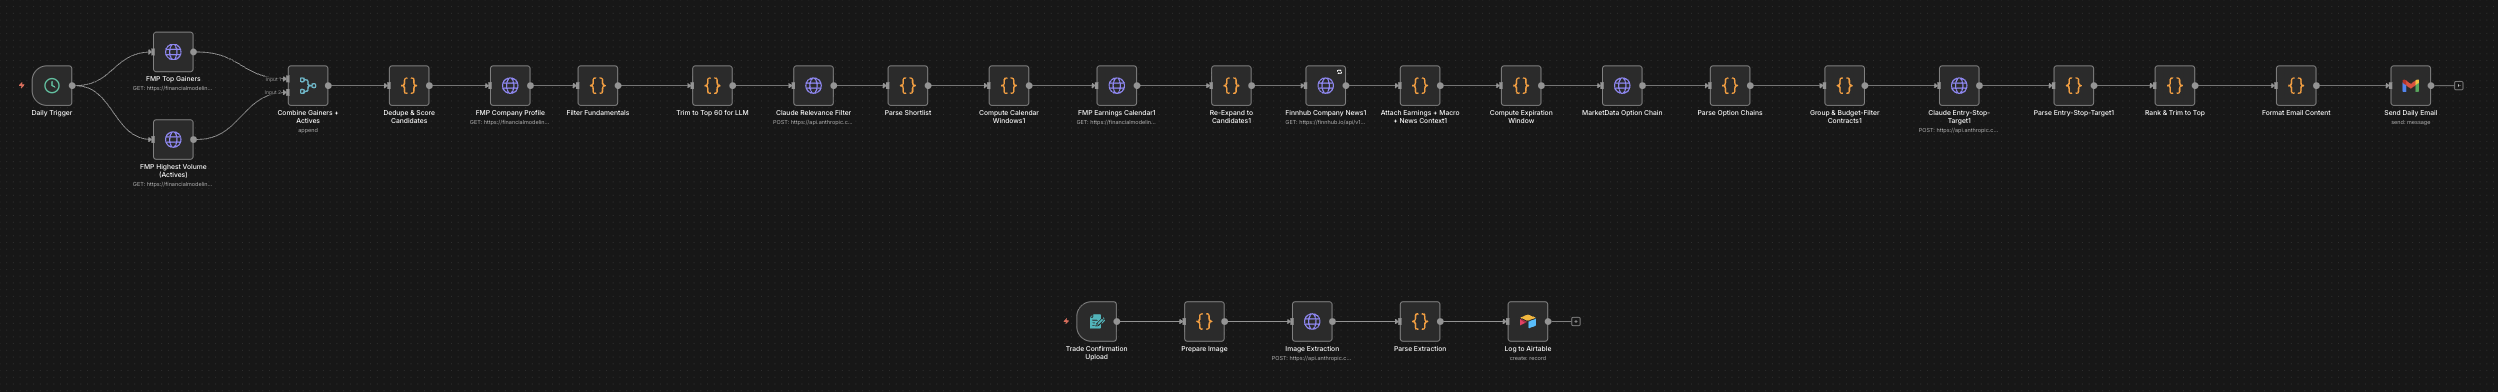Open the Parse Option Chains node
The height and width of the screenshot is (392, 2498).
[1730, 86]
